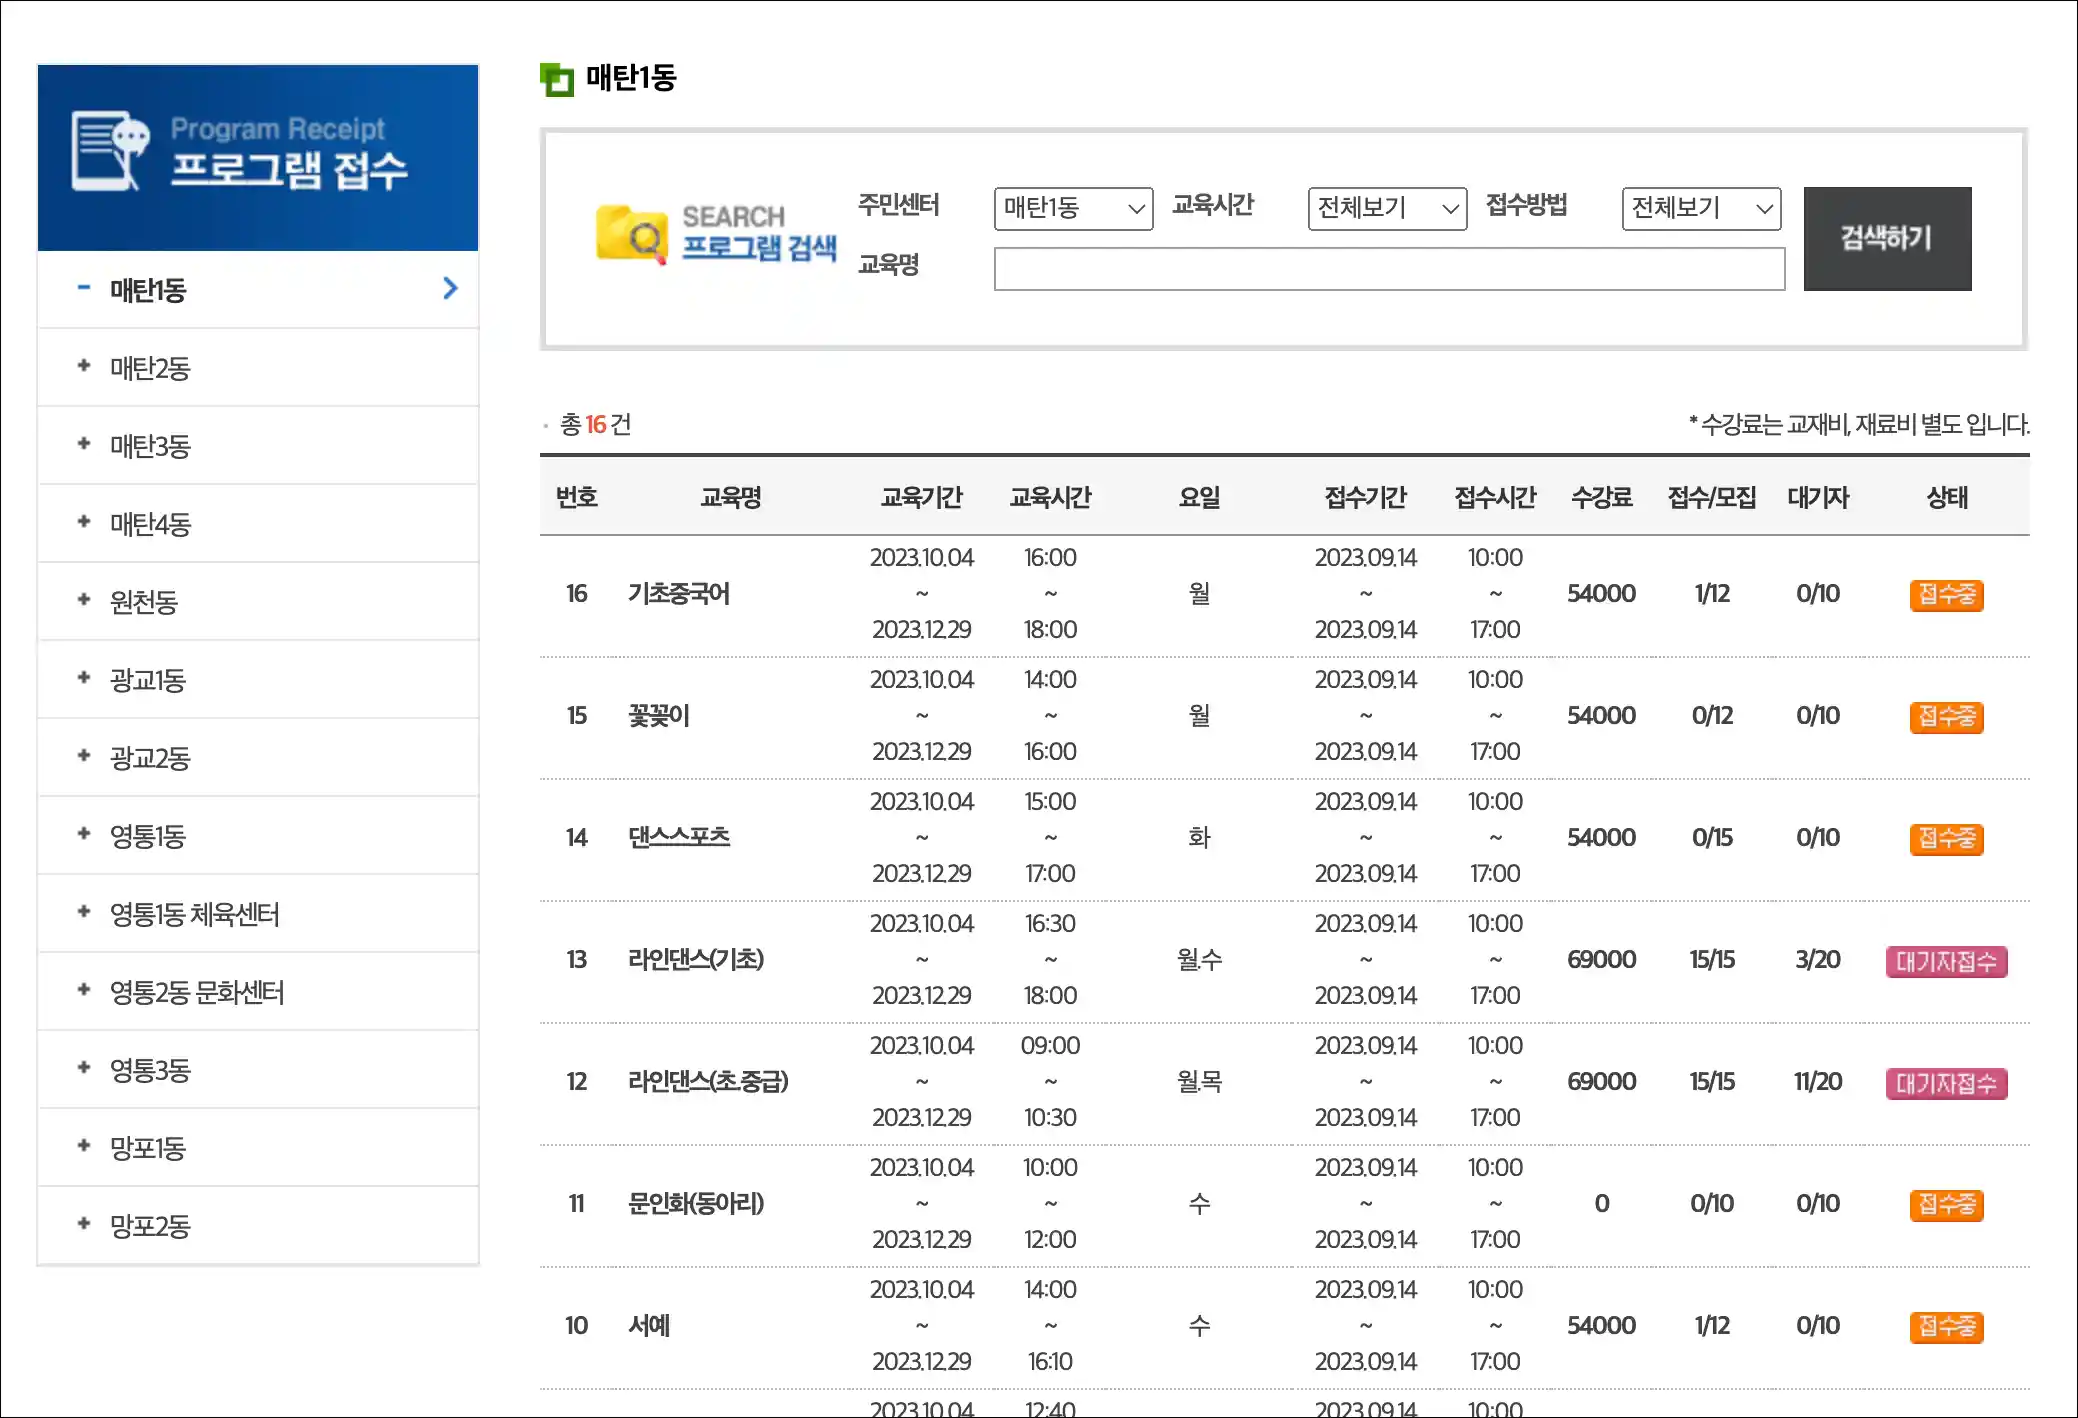The height and width of the screenshot is (1418, 2078).
Task: Expand the 매탄2동 plus icon
Action: 84,366
